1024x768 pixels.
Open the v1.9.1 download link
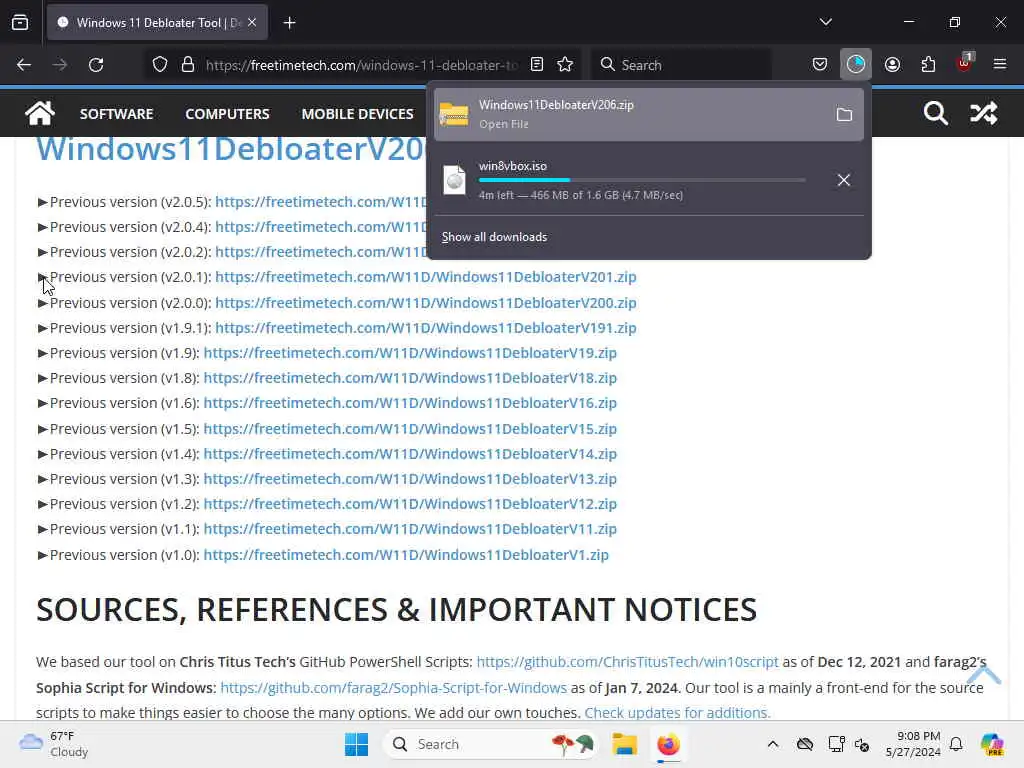(x=426, y=328)
